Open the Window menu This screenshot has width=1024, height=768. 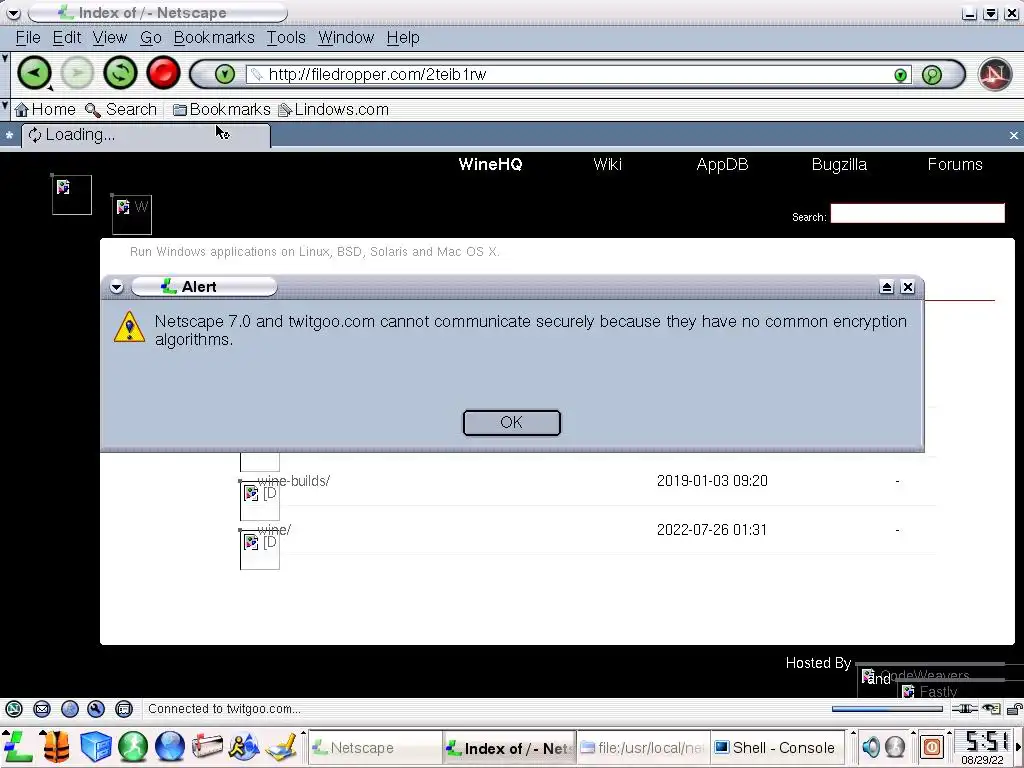coord(346,38)
